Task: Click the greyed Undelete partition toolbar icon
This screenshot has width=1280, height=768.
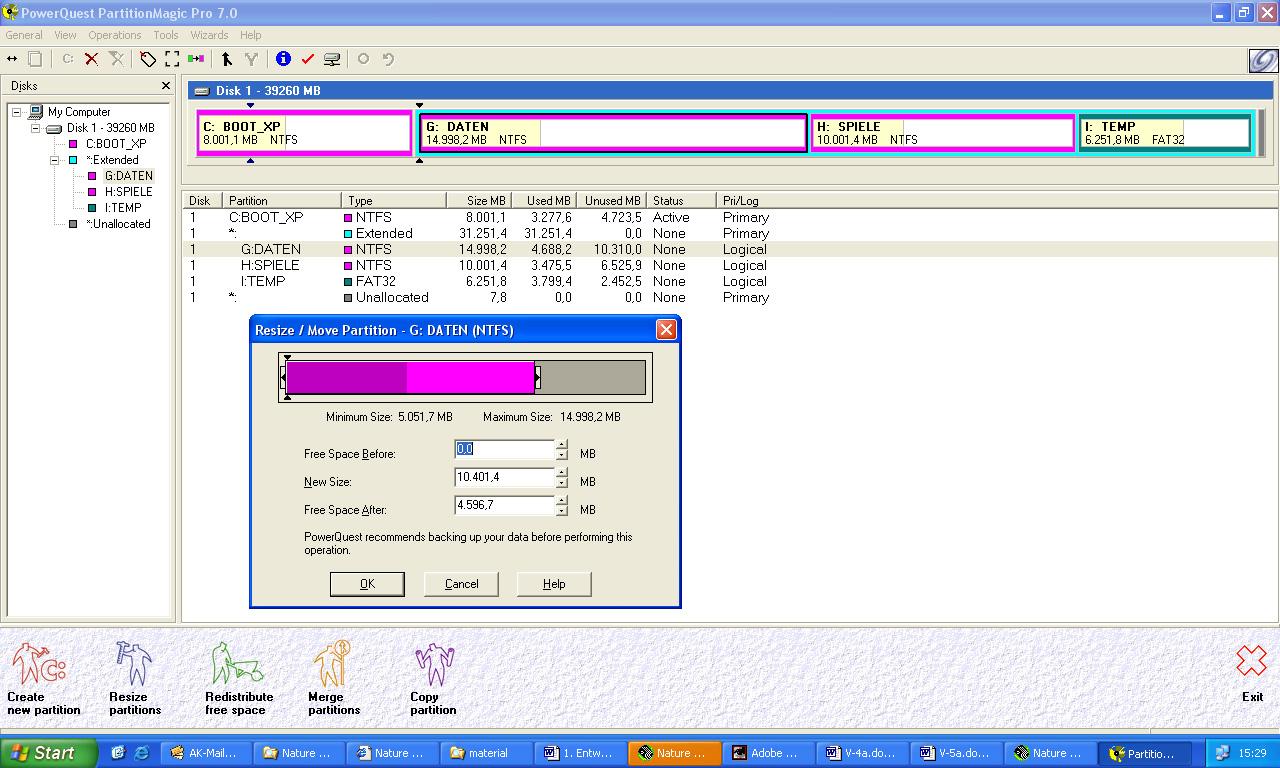Action: coord(117,59)
